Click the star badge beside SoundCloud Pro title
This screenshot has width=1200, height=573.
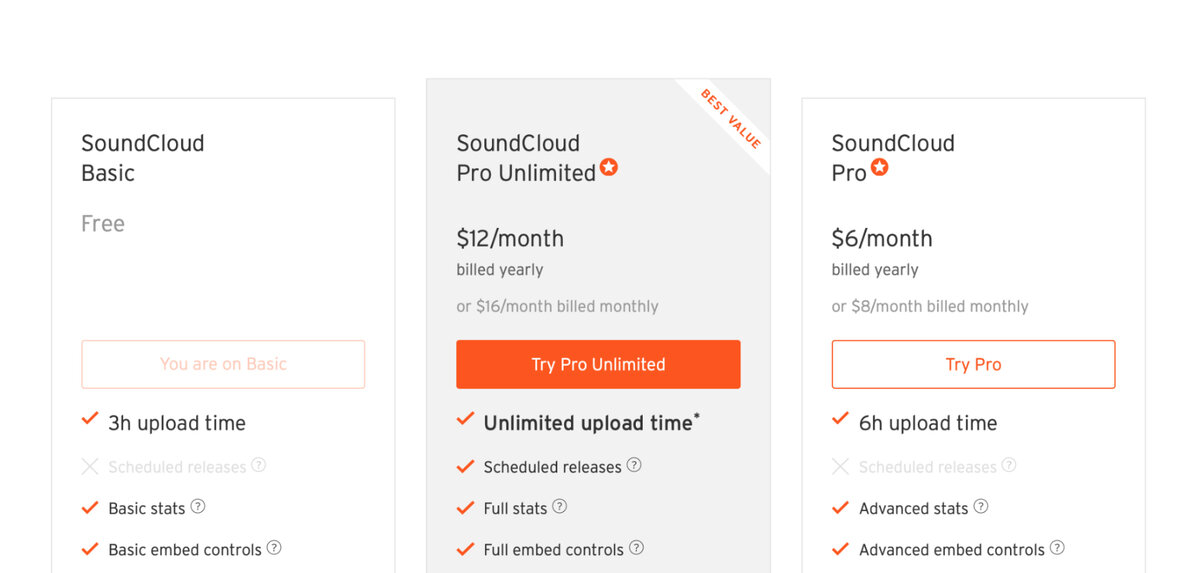coord(879,168)
